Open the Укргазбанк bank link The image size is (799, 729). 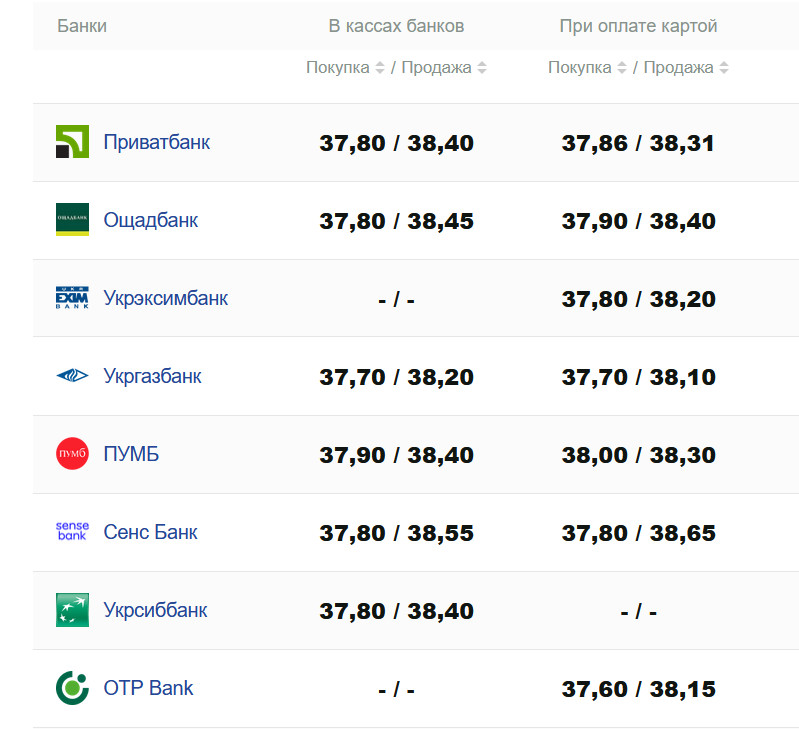tap(153, 376)
